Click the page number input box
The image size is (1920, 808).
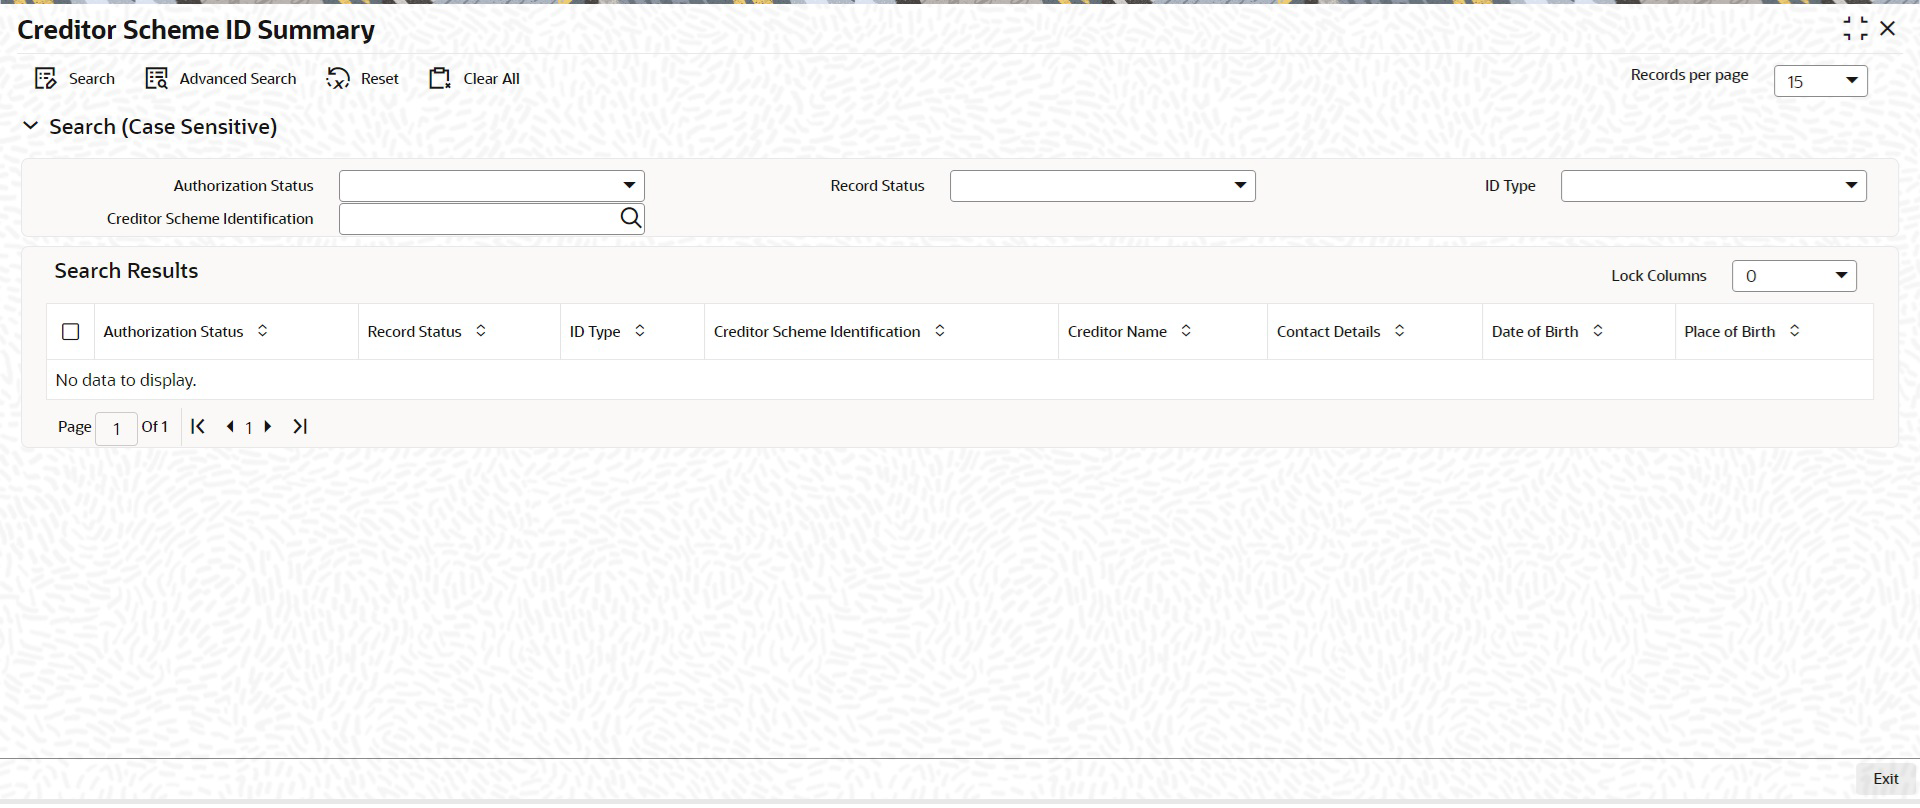[117, 428]
